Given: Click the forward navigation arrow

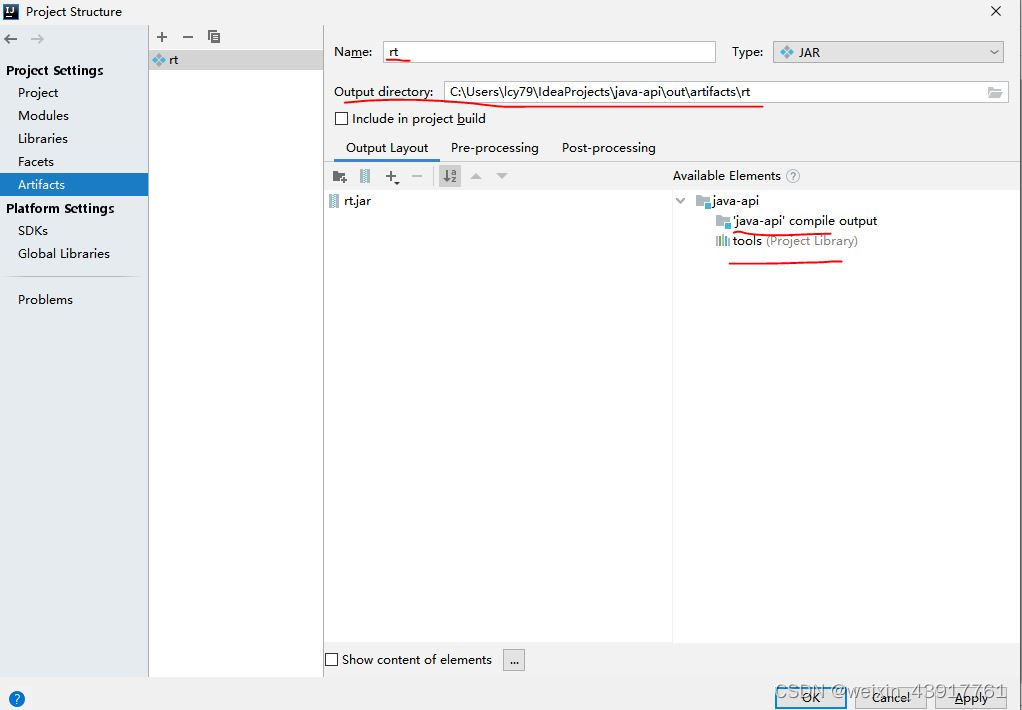Looking at the screenshot, I should 37,39.
